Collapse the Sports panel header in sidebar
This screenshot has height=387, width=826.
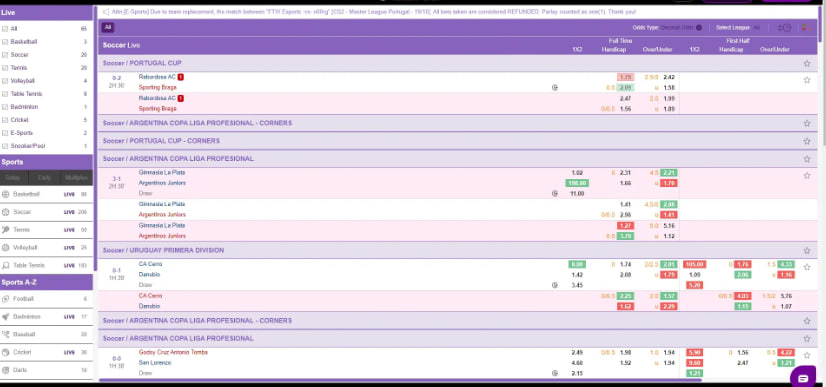[x=46, y=162]
